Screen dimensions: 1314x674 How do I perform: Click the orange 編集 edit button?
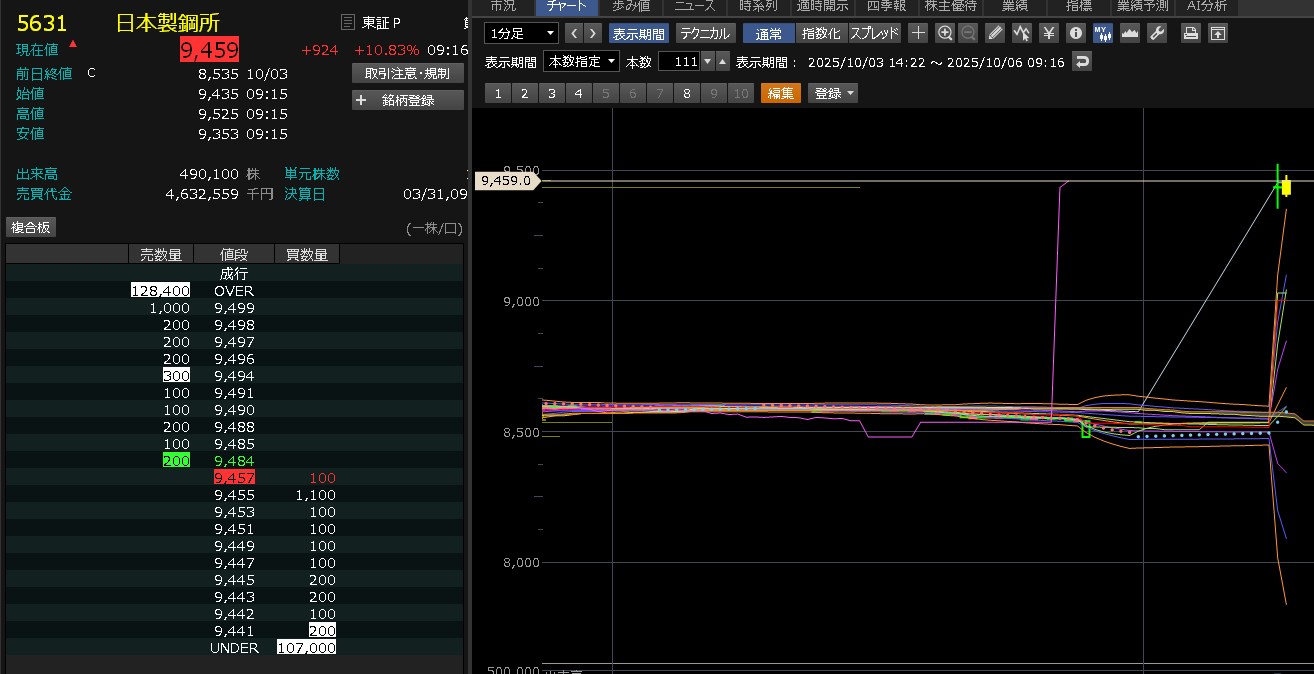point(780,93)
